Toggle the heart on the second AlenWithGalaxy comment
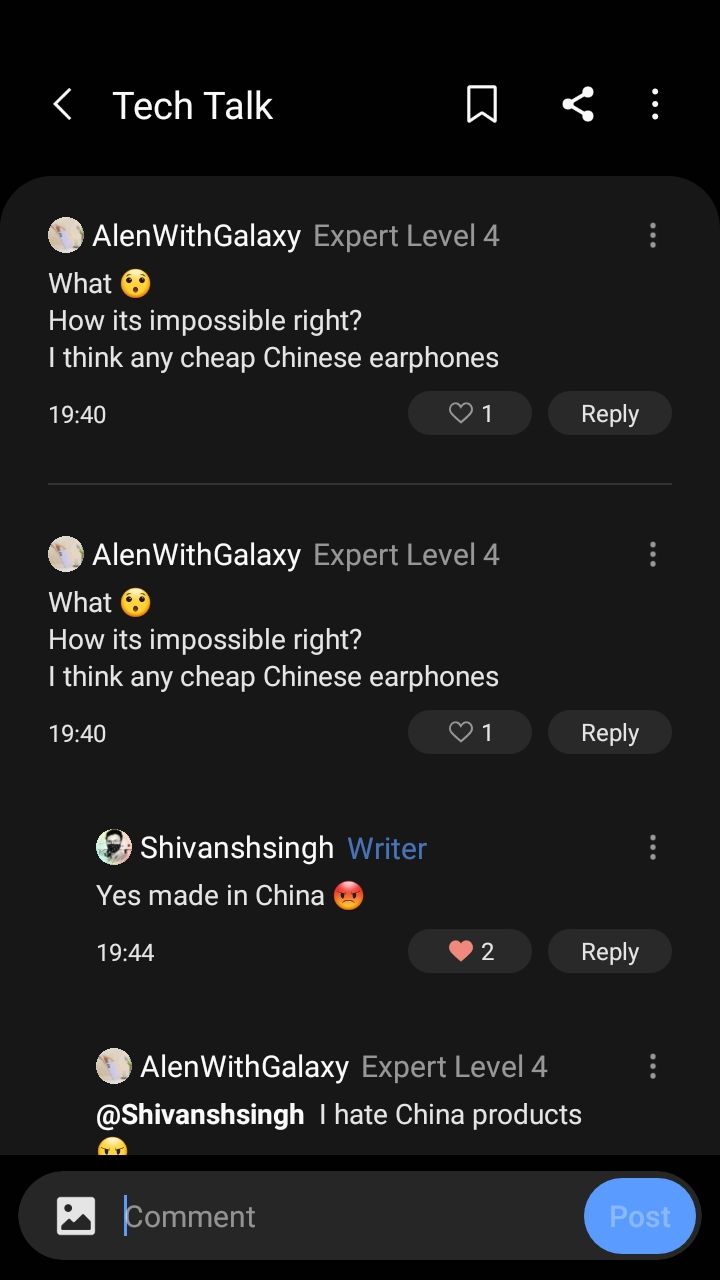 click(x=469, y=732)
